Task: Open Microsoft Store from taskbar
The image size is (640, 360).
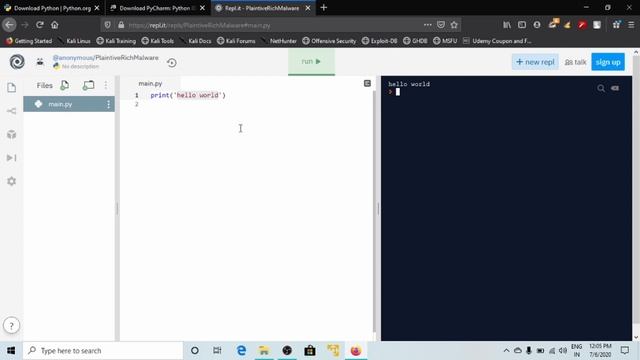Action: [310, 351]
